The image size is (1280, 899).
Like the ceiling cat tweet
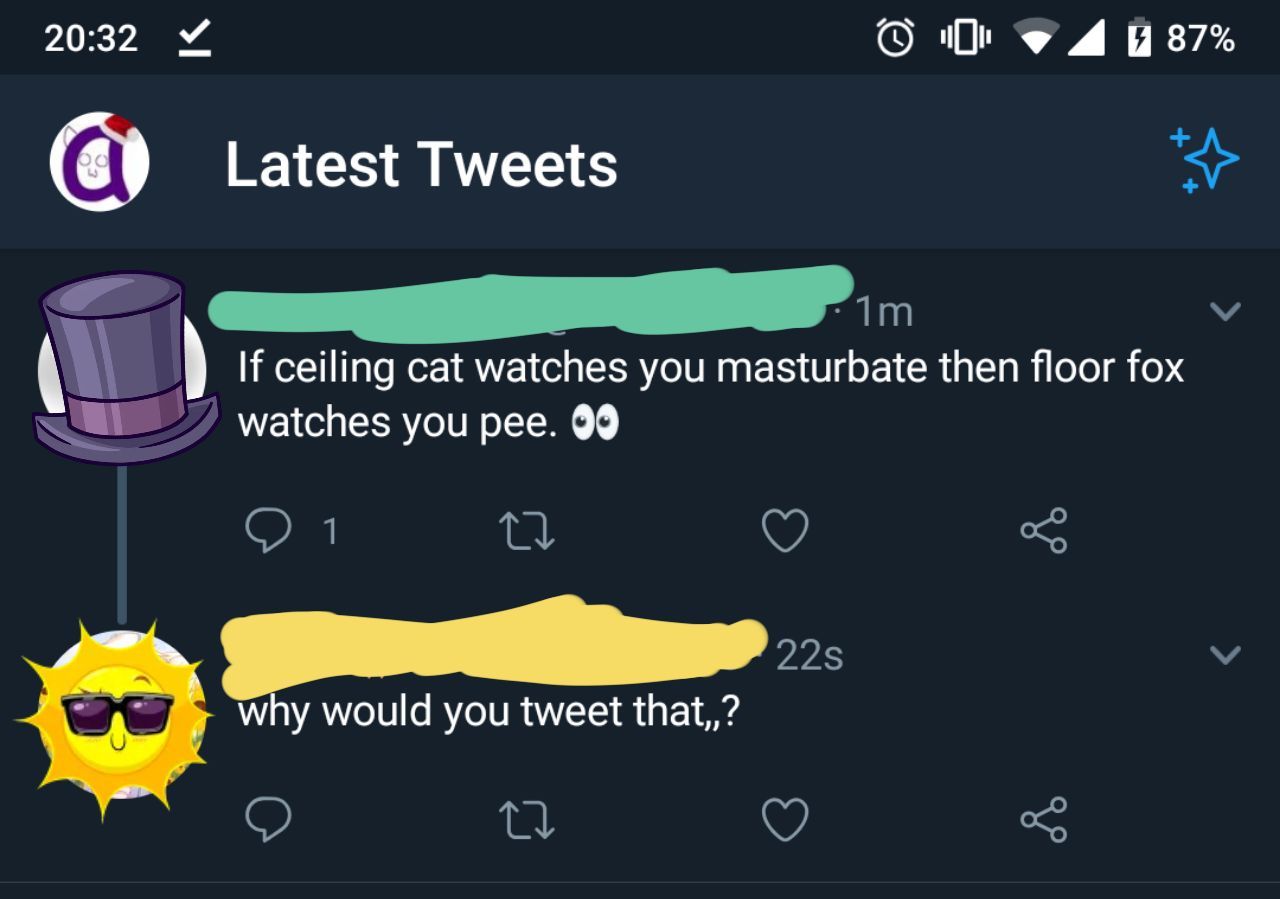pos(785,531)
